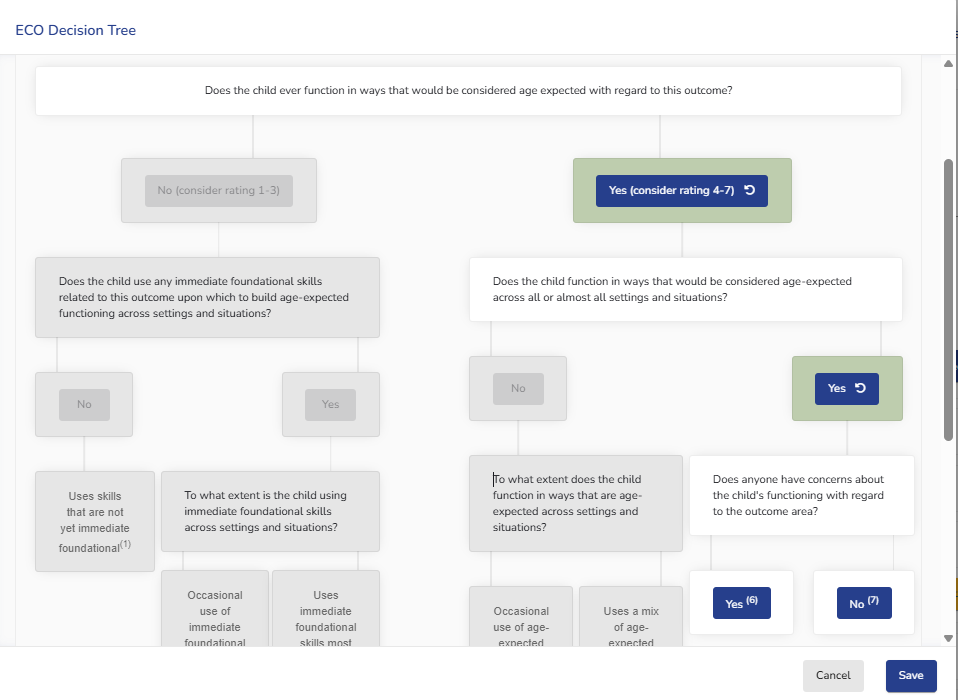Image resolution: width=958 pixels, height=700 pixels.
Task: Click the "Does anyone have concerns" question box
Action: (x=801, y=495)
